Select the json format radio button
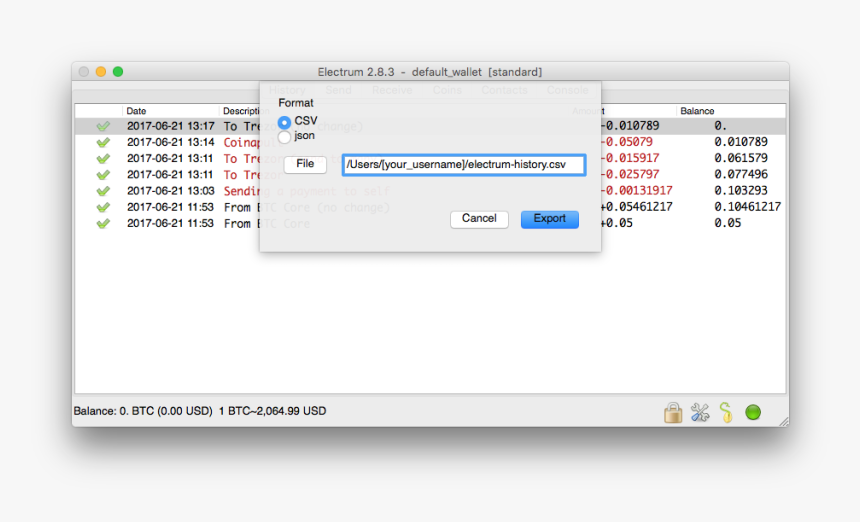The height and width of the screenshot is (522, 860). (284, 137)
